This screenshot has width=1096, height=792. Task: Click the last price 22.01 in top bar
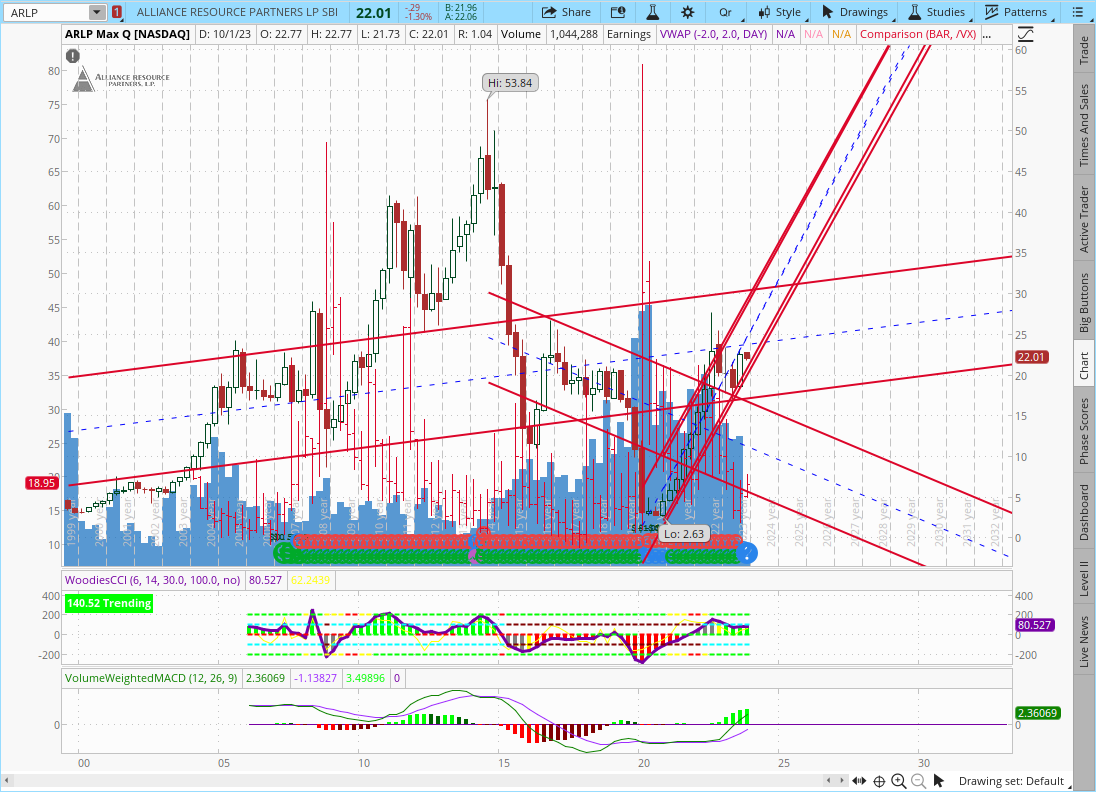click(x=373, y=13)
